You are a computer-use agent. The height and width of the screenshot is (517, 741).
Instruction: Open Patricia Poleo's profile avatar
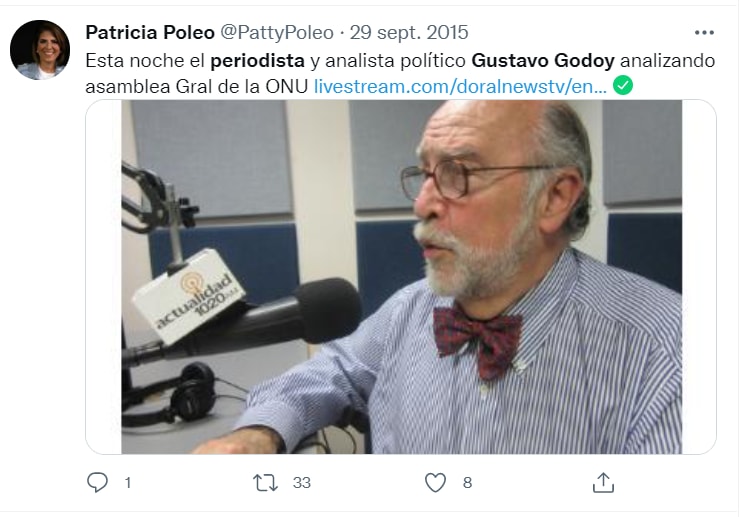click(x=40, y=50)
